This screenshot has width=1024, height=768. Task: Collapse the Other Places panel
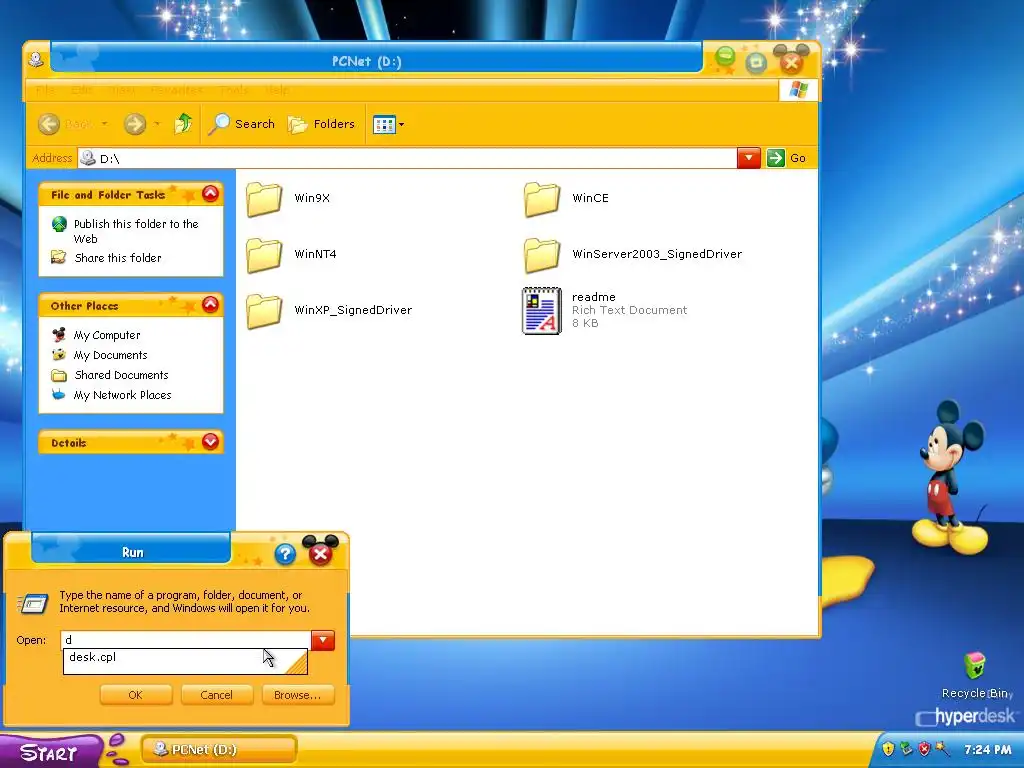click(x=210, y=304)
